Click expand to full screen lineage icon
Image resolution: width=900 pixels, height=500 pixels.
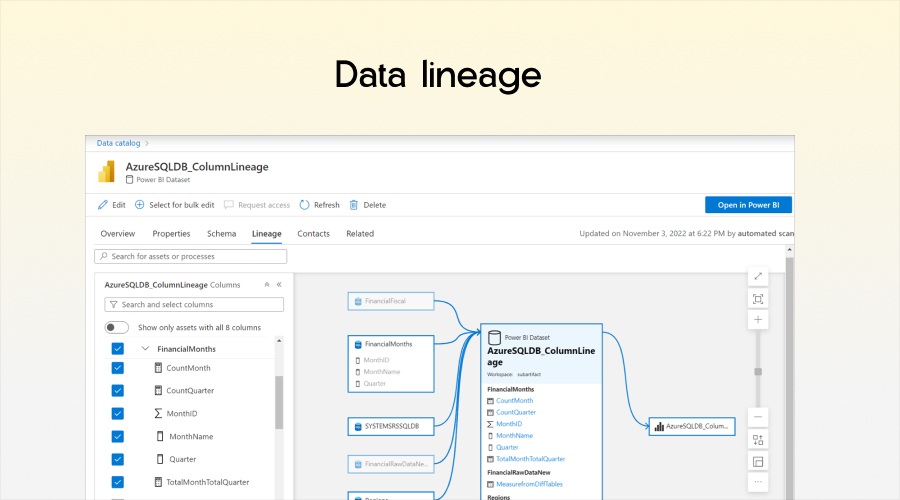coord(758,276)
